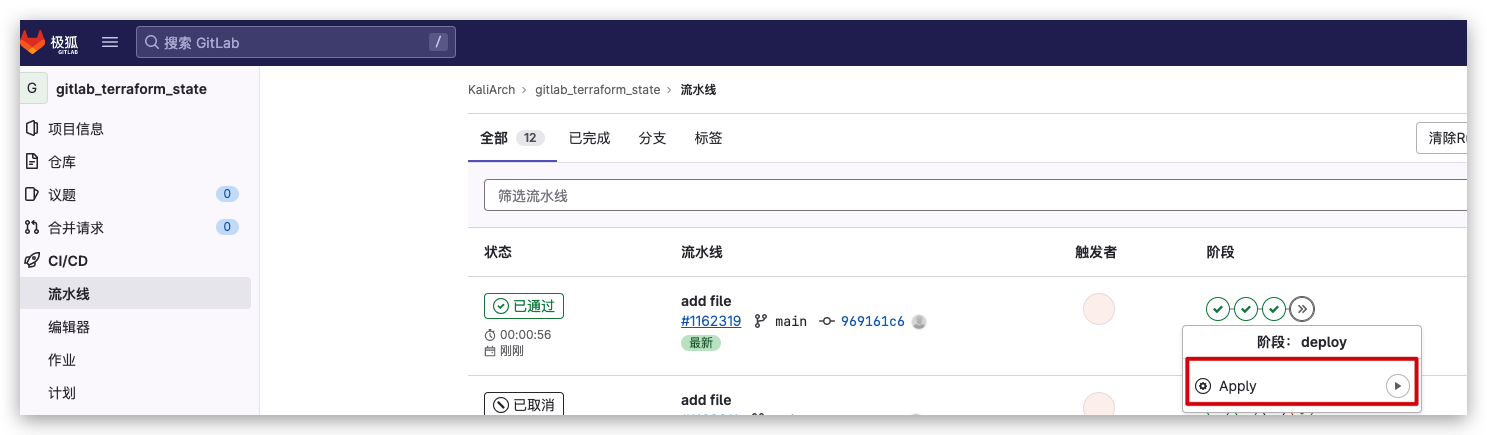Click the third passed stage checkmark icon
The image size is (1487, 435).
(x=1273, y=309)
